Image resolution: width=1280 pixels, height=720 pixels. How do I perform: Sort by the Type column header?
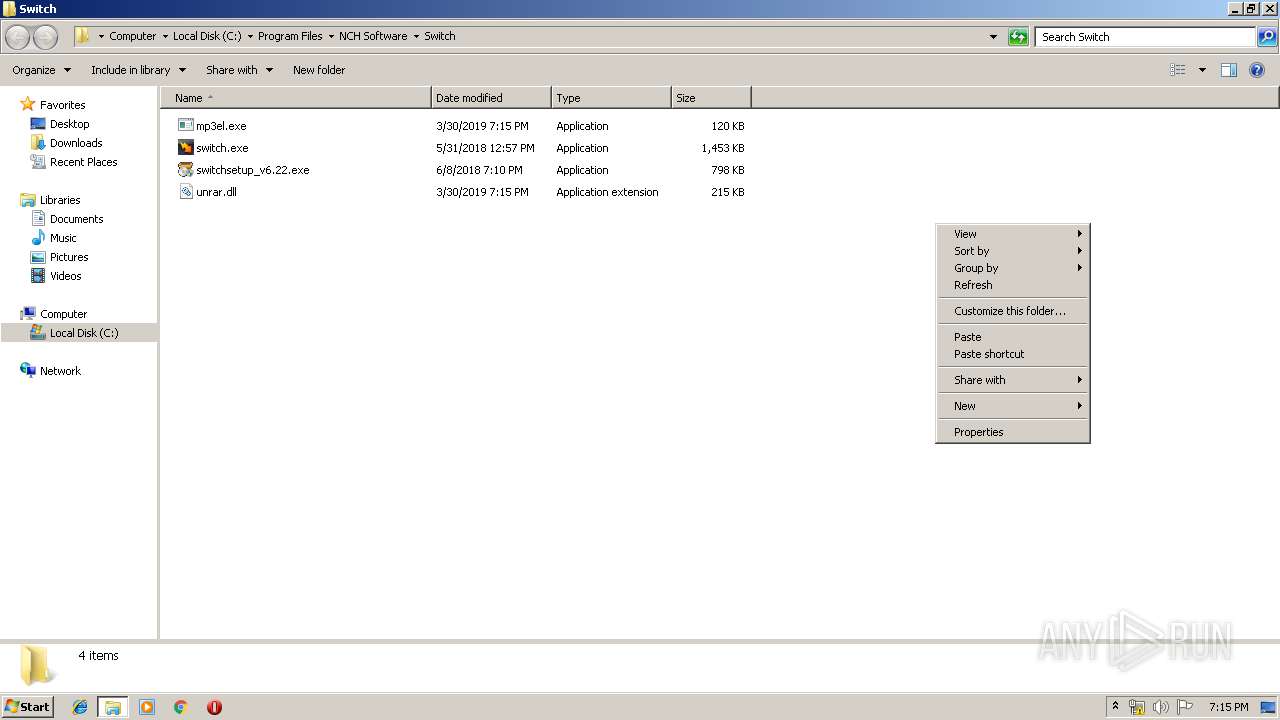point(611,98)
